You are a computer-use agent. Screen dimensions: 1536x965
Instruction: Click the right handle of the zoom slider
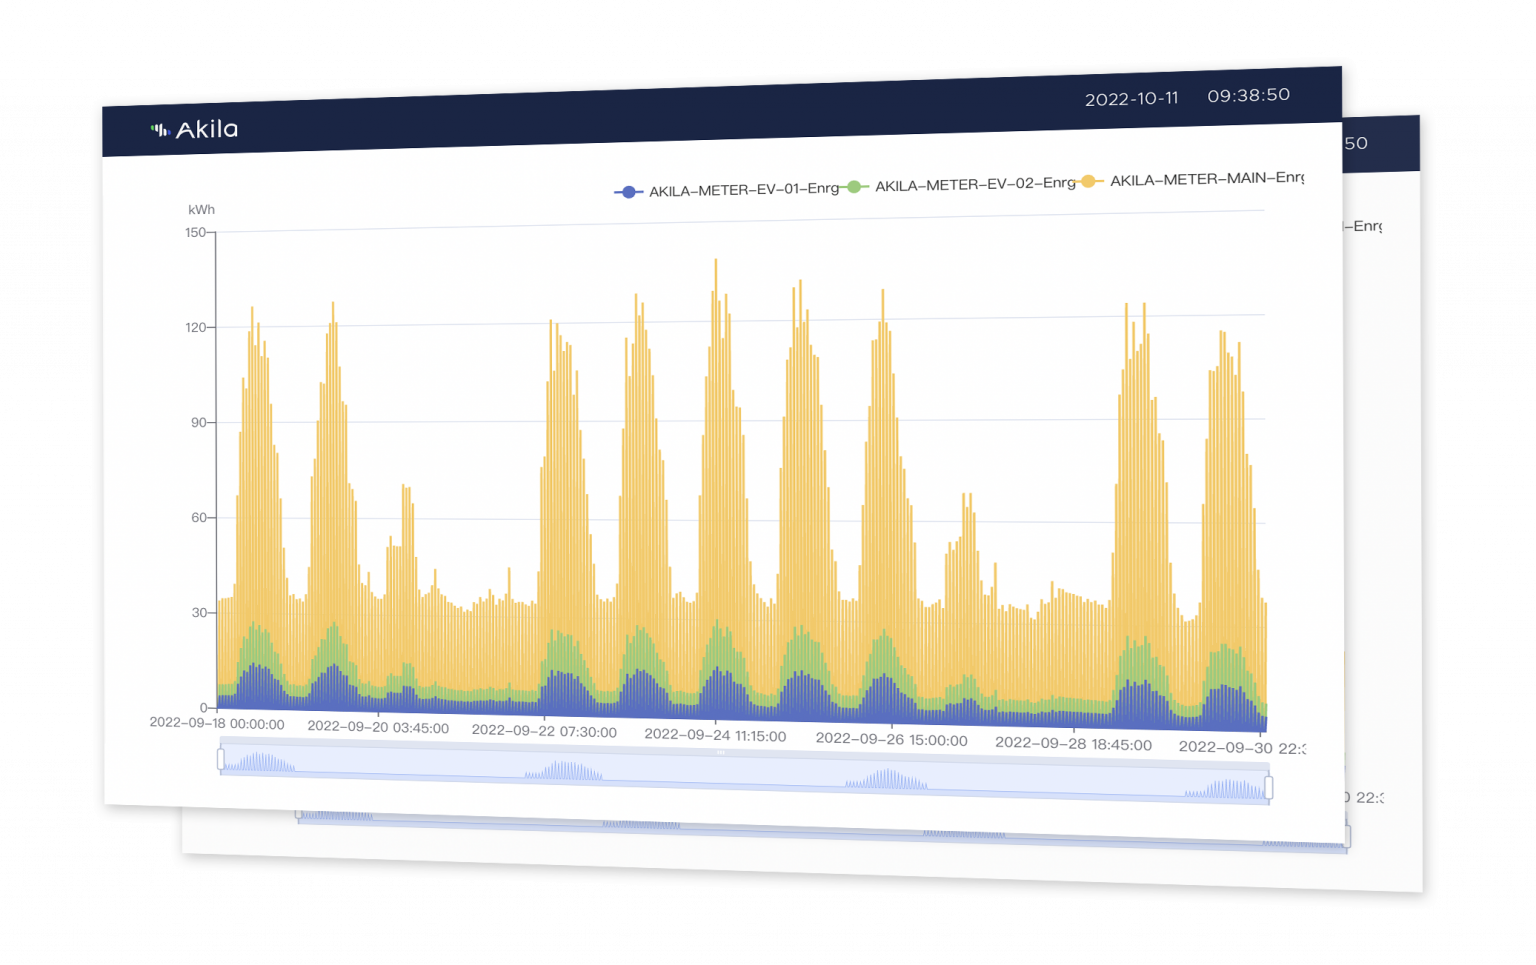point(1268,787)
